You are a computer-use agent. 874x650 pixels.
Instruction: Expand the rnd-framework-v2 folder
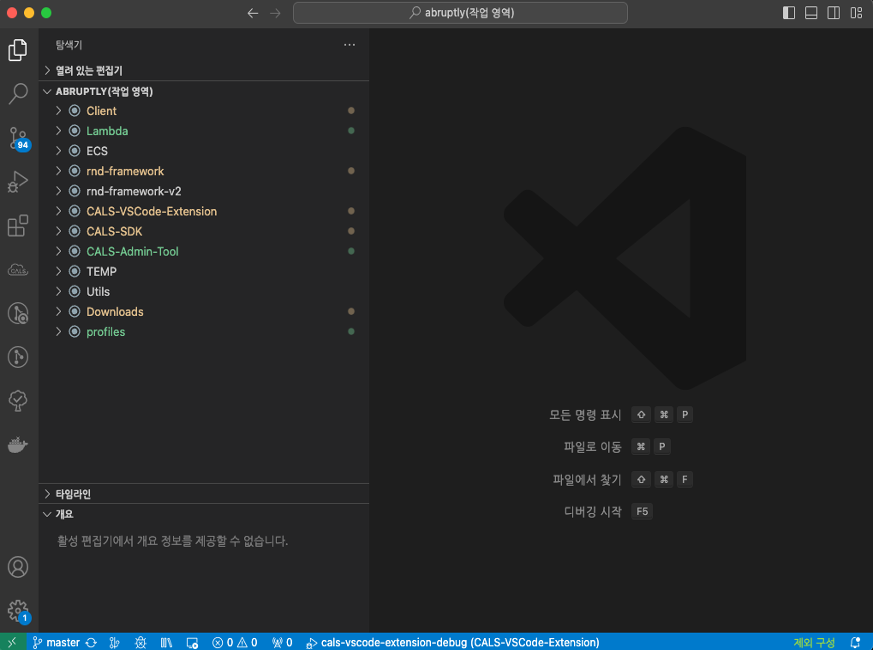[x=59, y=191]
